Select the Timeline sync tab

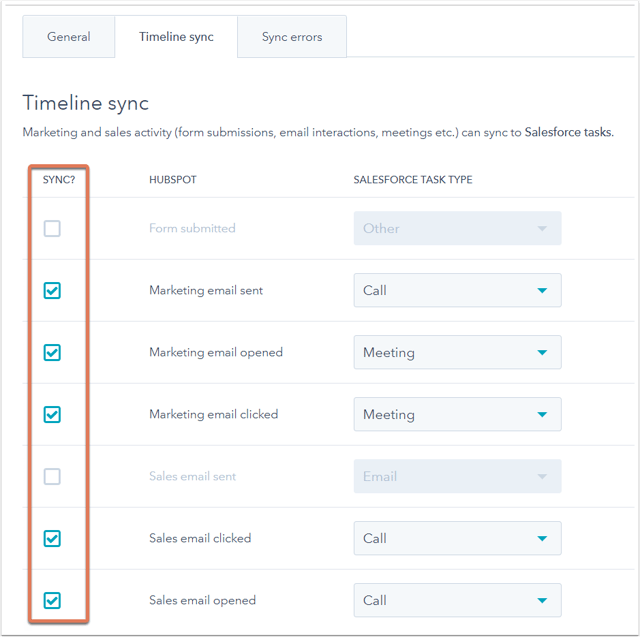click(176, 37)
